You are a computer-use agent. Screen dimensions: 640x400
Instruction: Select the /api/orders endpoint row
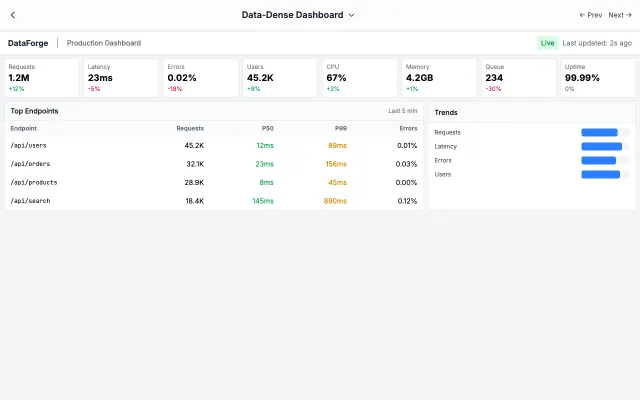(x=214, y=164)
